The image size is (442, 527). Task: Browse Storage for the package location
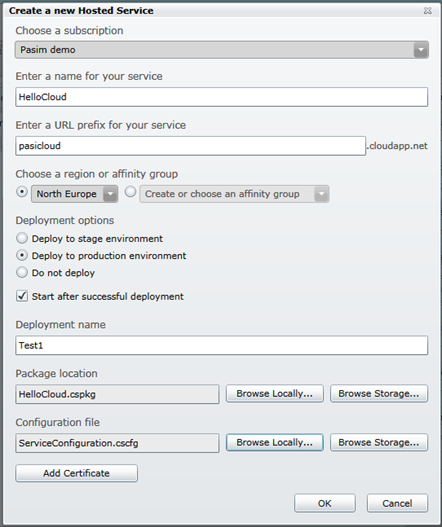(379, 394)
